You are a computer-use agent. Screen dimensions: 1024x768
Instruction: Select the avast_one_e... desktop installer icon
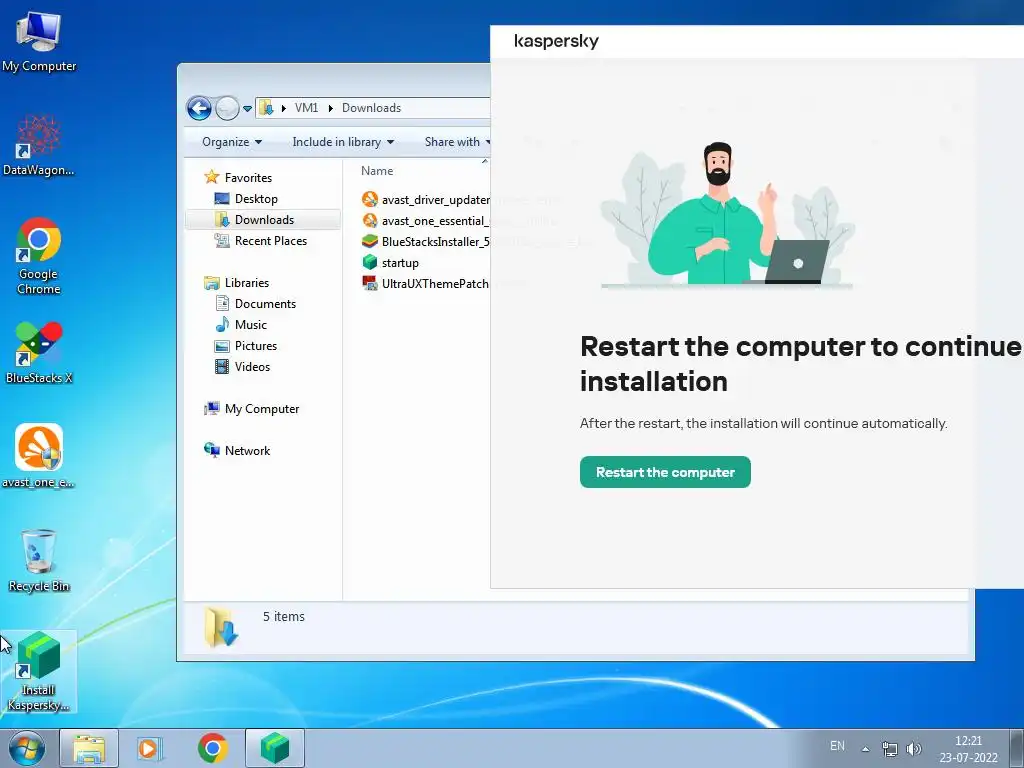tap(39, 456)
